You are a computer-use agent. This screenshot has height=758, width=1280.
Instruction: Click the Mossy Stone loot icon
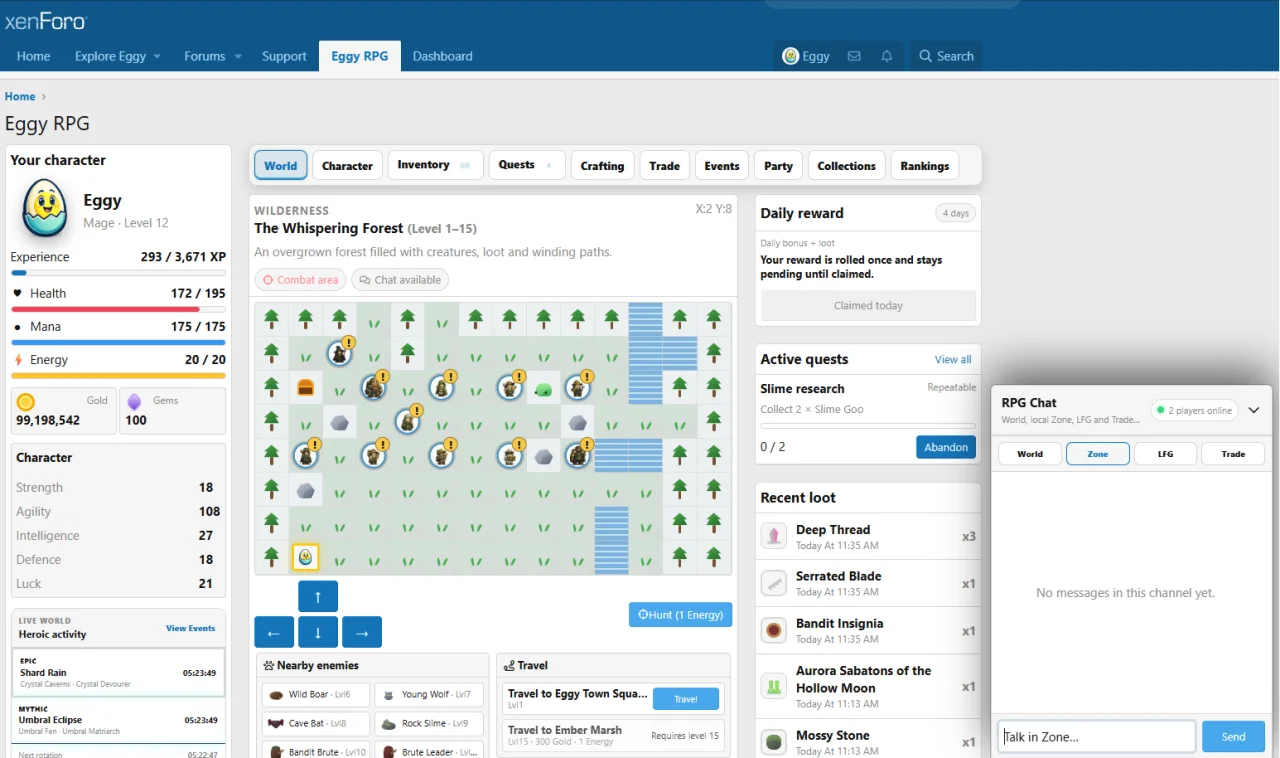coord(773,742)
